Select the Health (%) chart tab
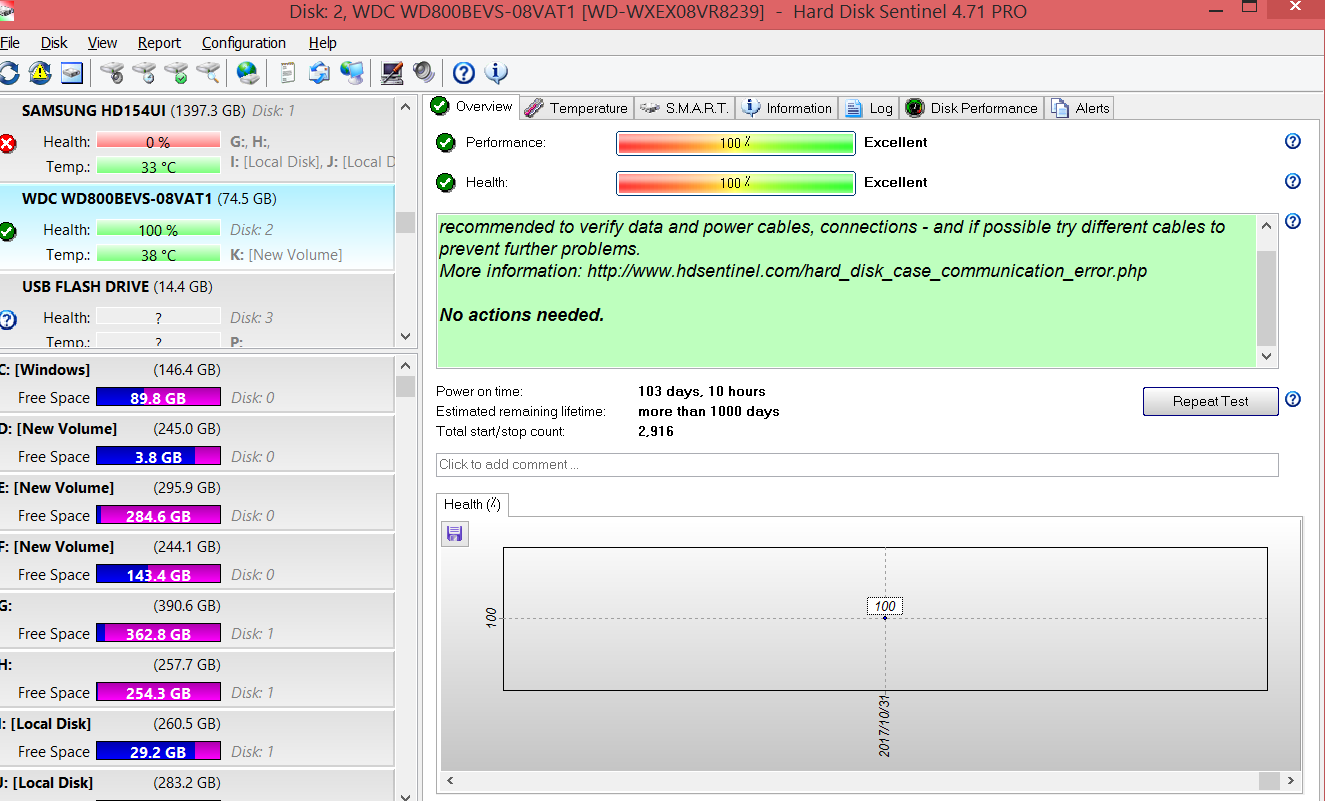The image size is (1325, 801). [472, 504]
